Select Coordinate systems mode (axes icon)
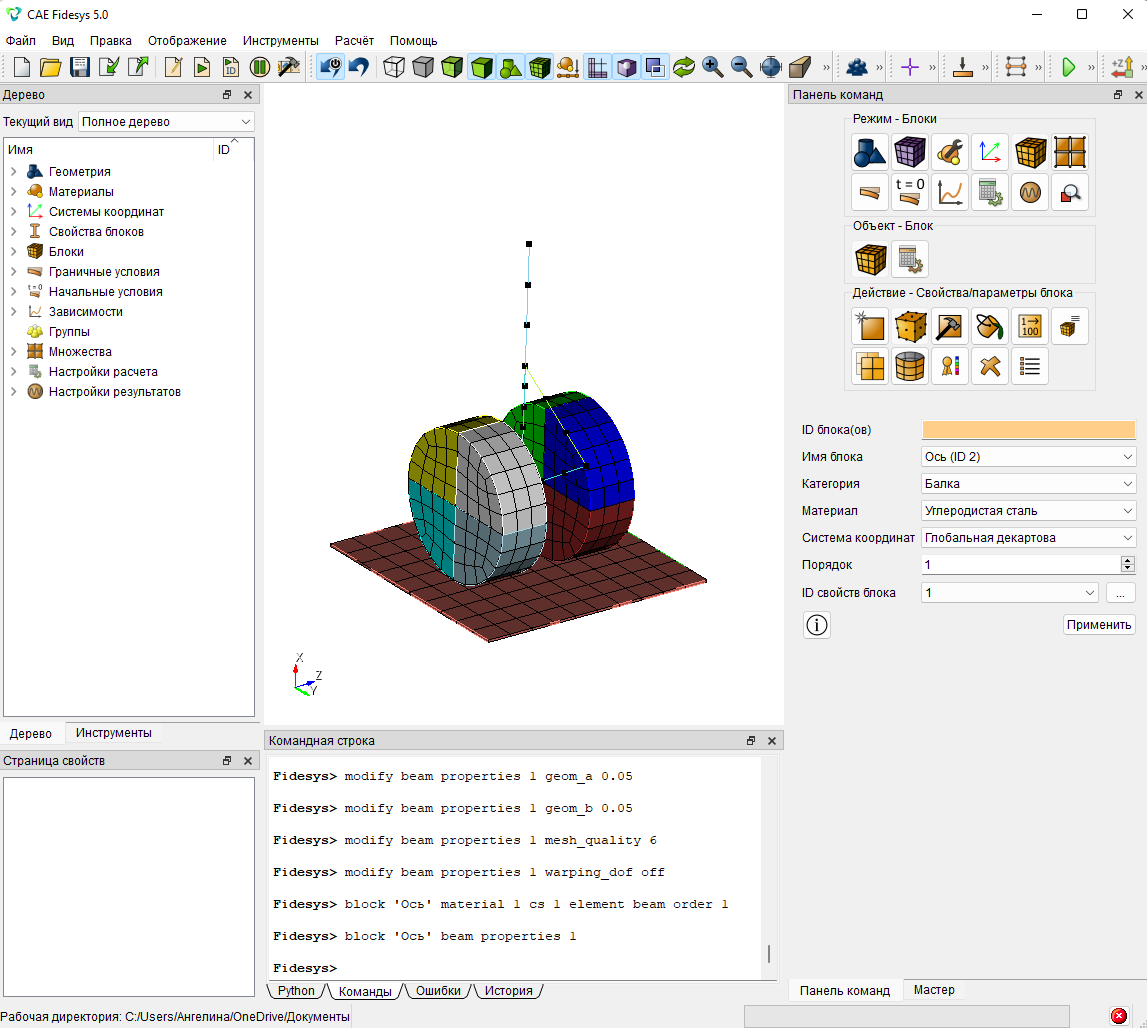The image size is (1147, 1028). coord(990,152)
